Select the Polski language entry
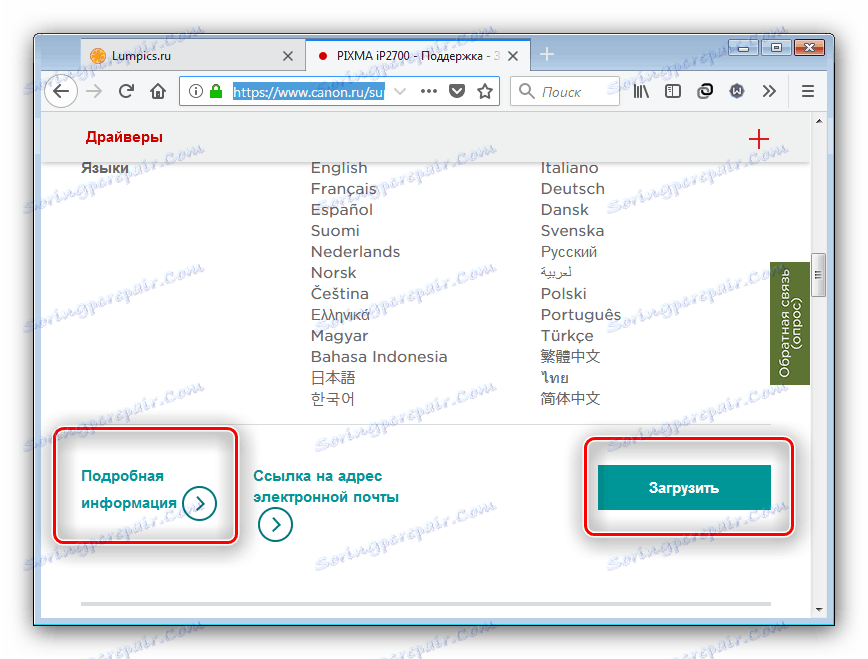 point(563,294)
